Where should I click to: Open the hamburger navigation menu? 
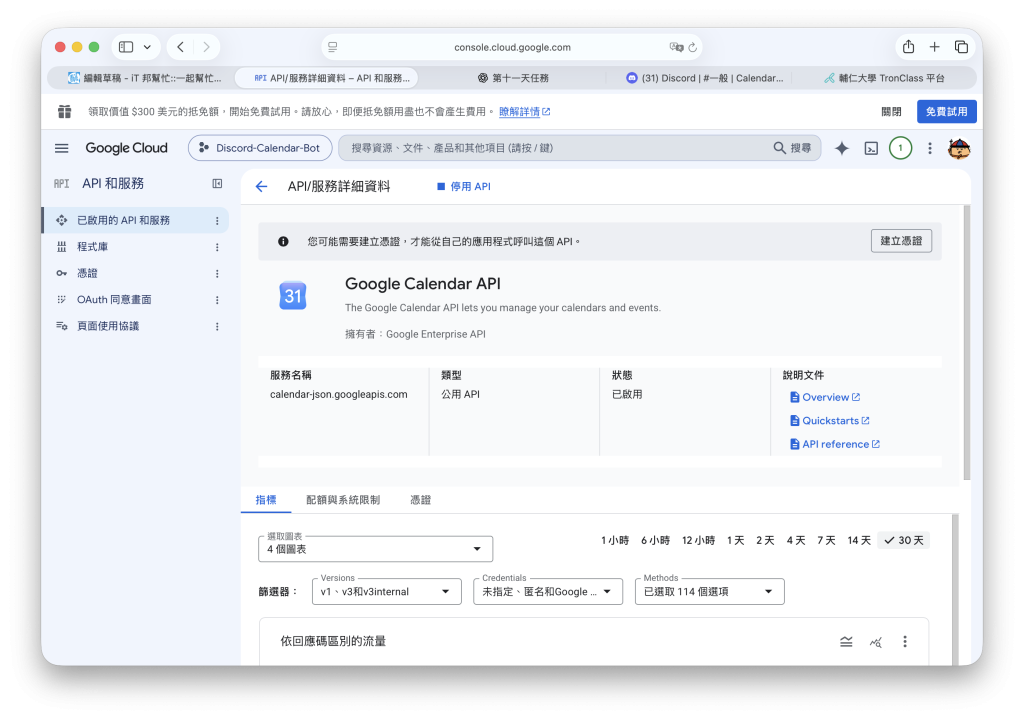pos(61,148)
